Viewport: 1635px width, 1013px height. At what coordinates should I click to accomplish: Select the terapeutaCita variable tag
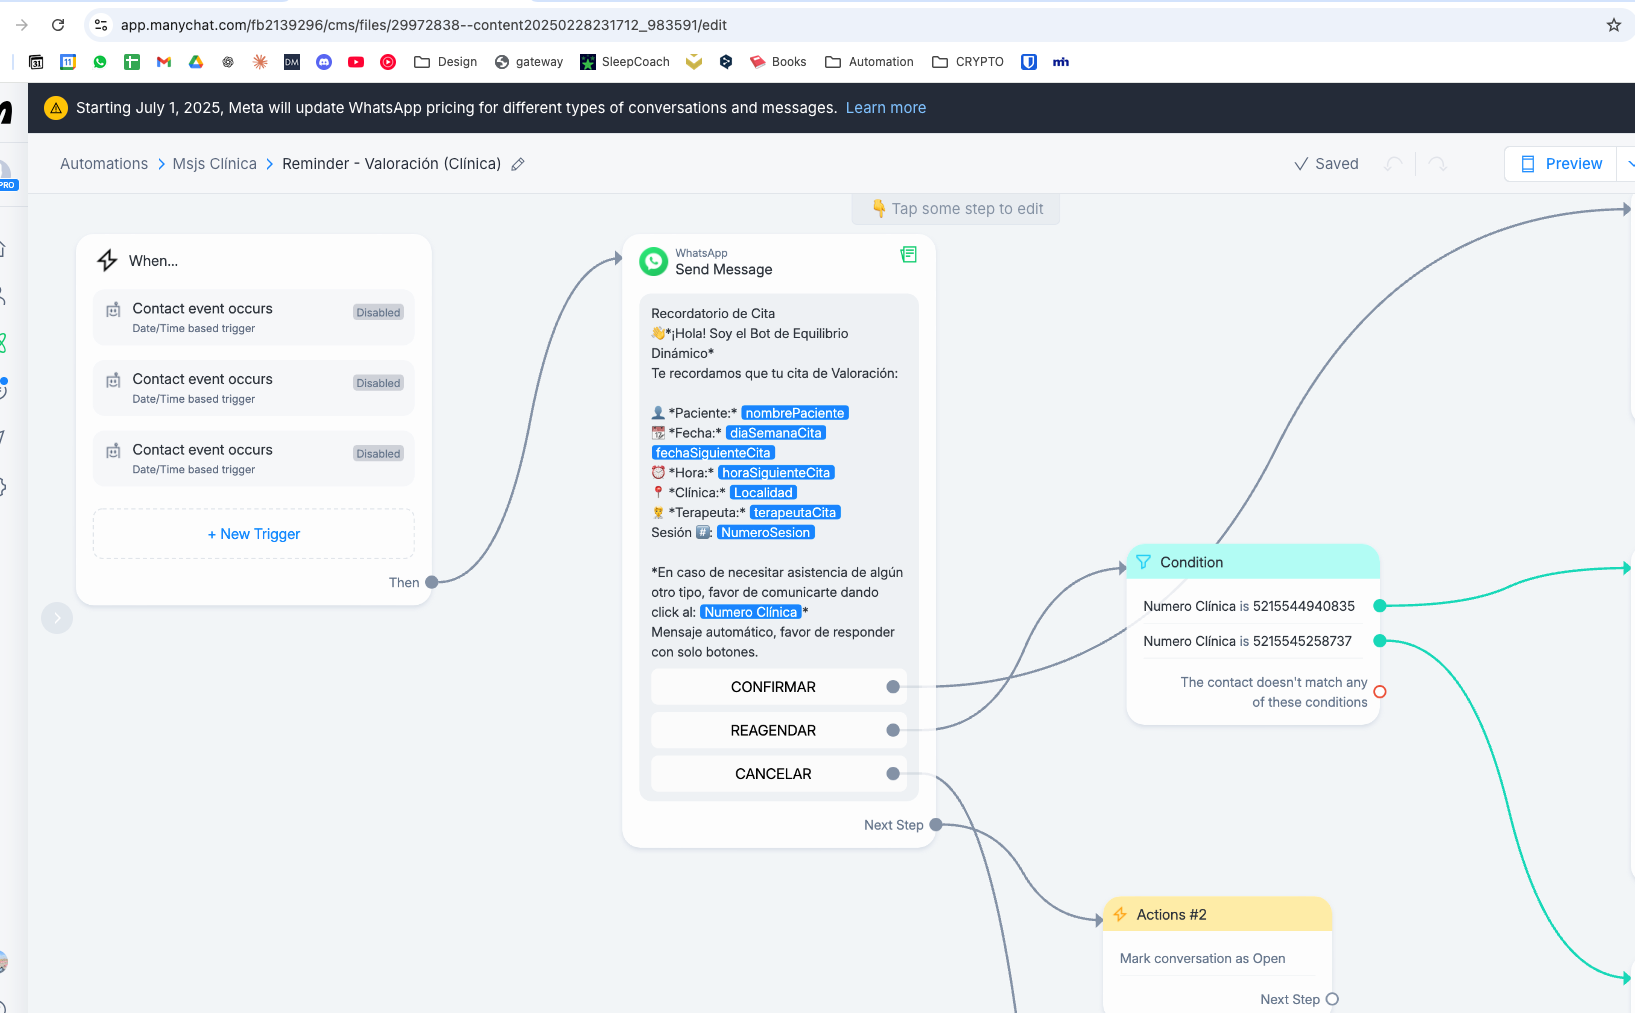(x=795, y=513)
